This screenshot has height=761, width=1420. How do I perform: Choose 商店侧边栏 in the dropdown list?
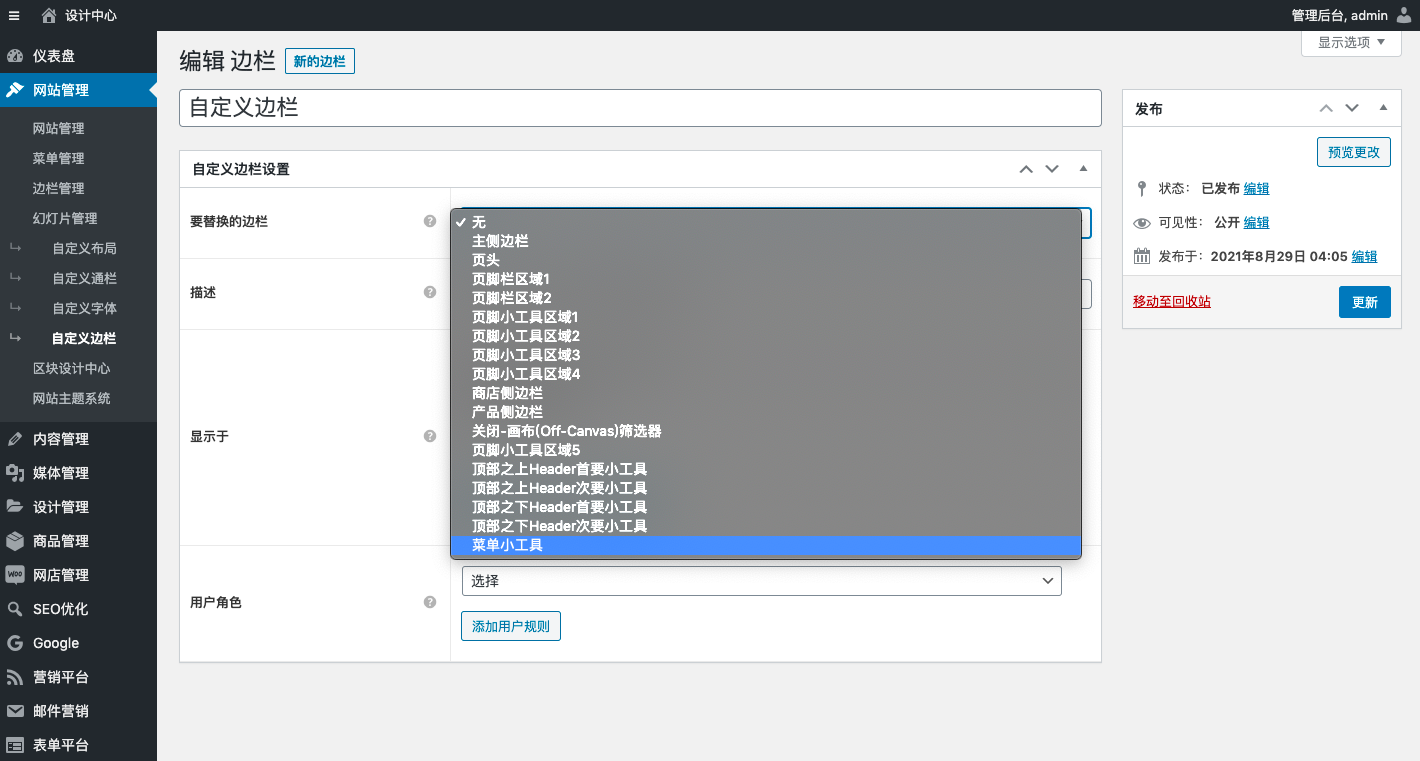coord(507,393)
